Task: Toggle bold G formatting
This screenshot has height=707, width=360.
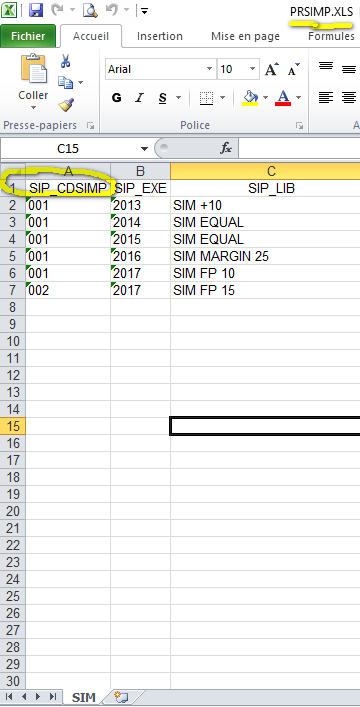Action: click(x=116, y=97)
